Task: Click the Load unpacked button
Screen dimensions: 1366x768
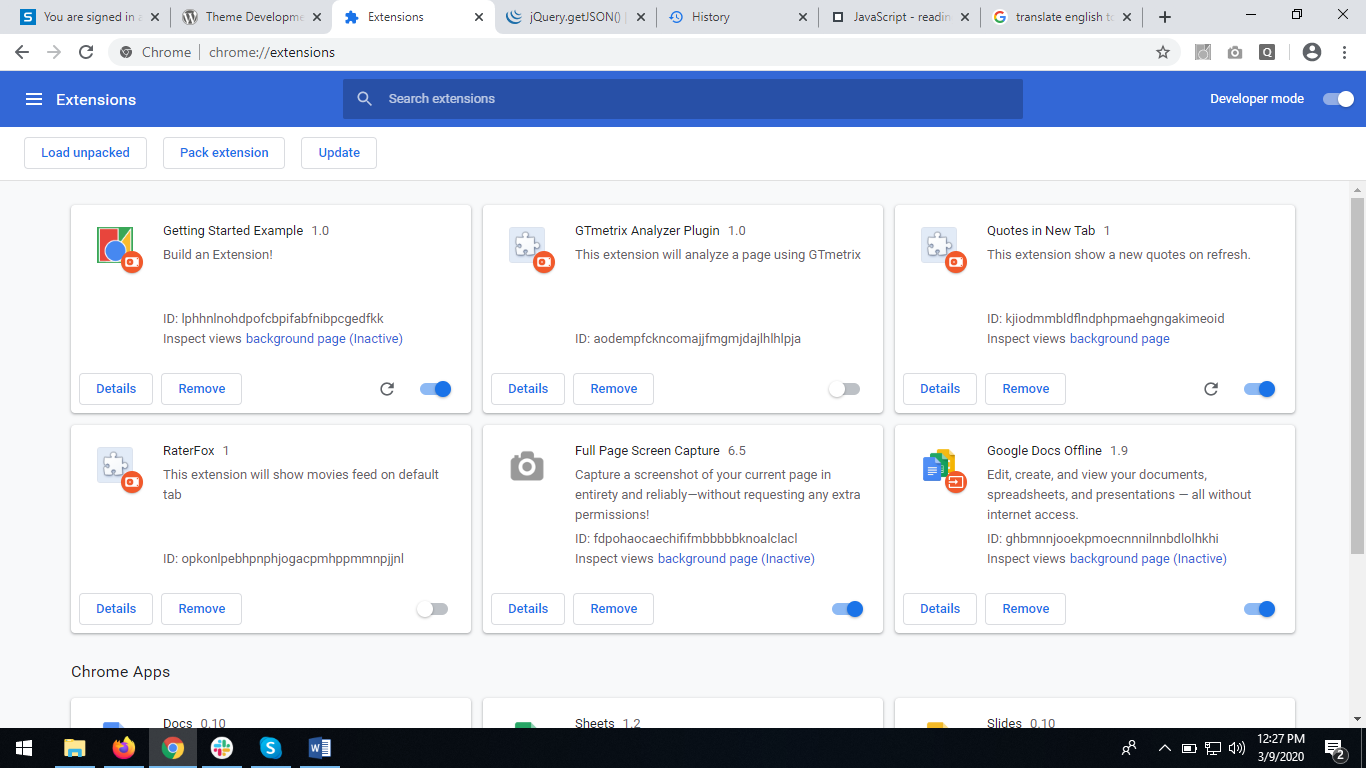Action: point(85,153)
